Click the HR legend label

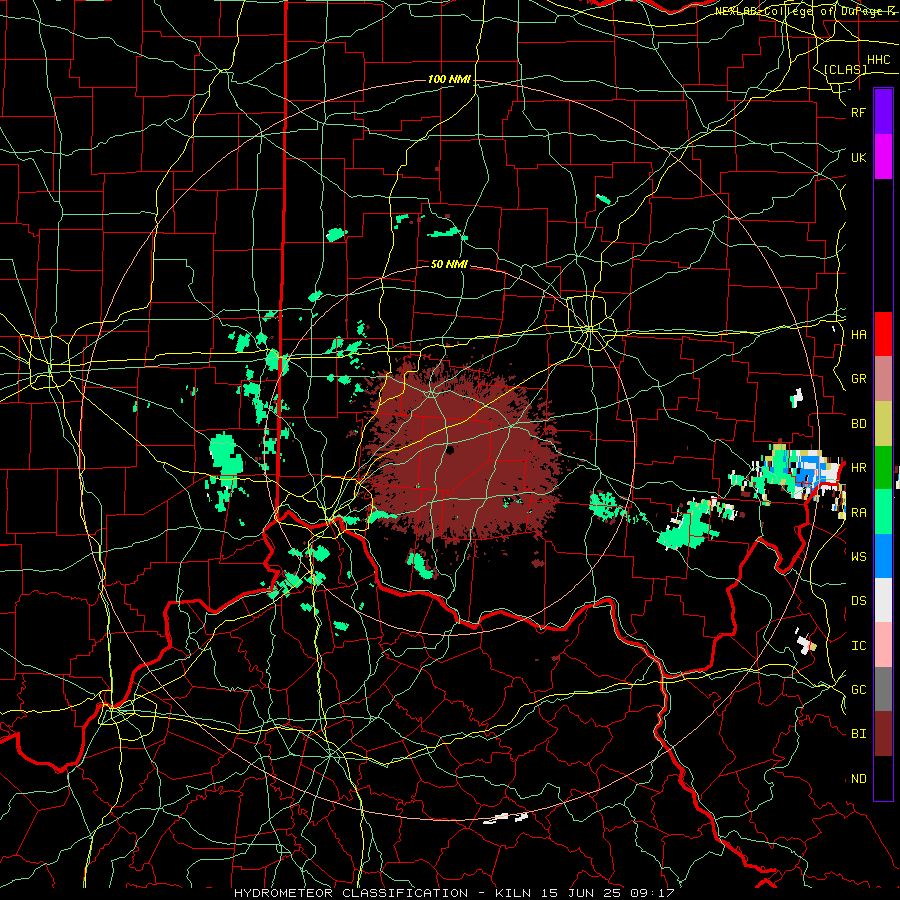pyautogui.click(x=858, y=468)
